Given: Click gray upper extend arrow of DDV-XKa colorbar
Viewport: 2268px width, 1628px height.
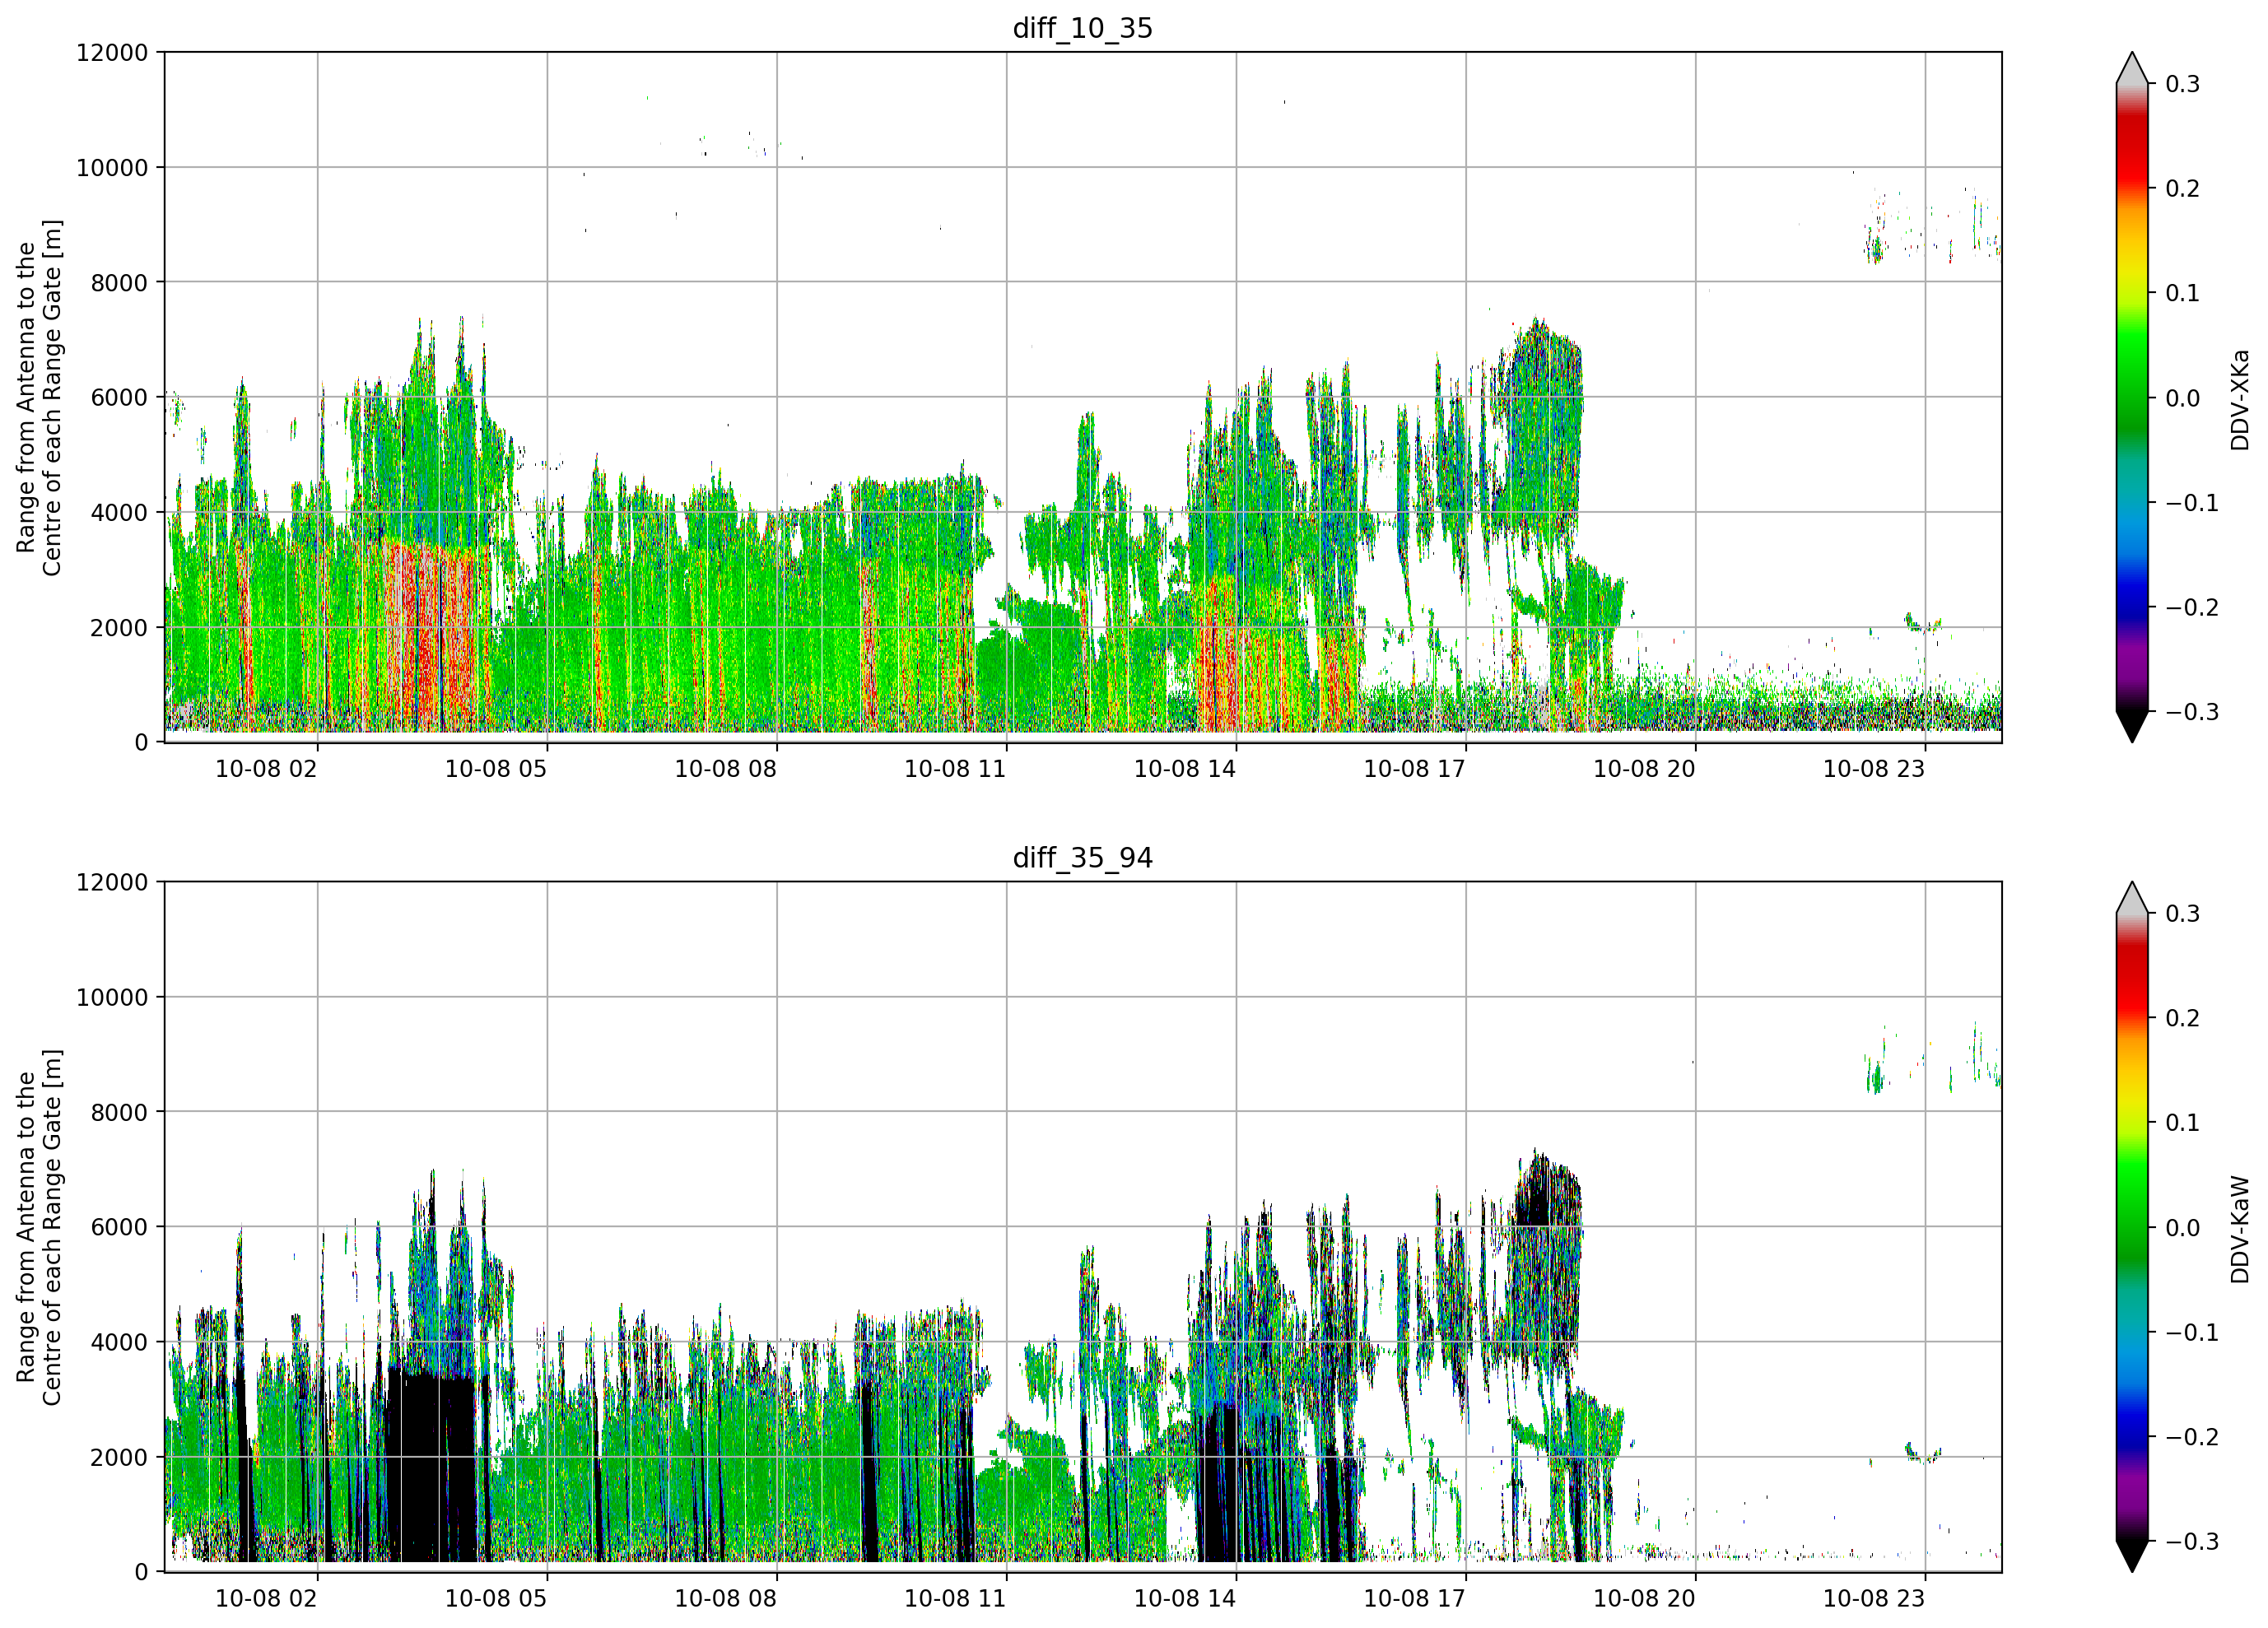Looking at the screenshot, I should coord(2131,69).
